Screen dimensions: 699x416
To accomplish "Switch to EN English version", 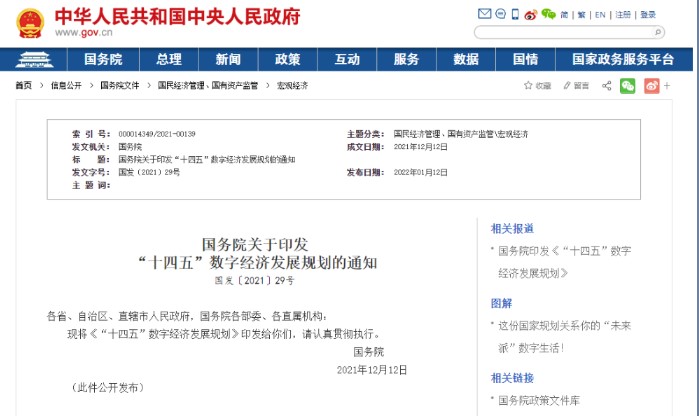I will coord(600,15).
